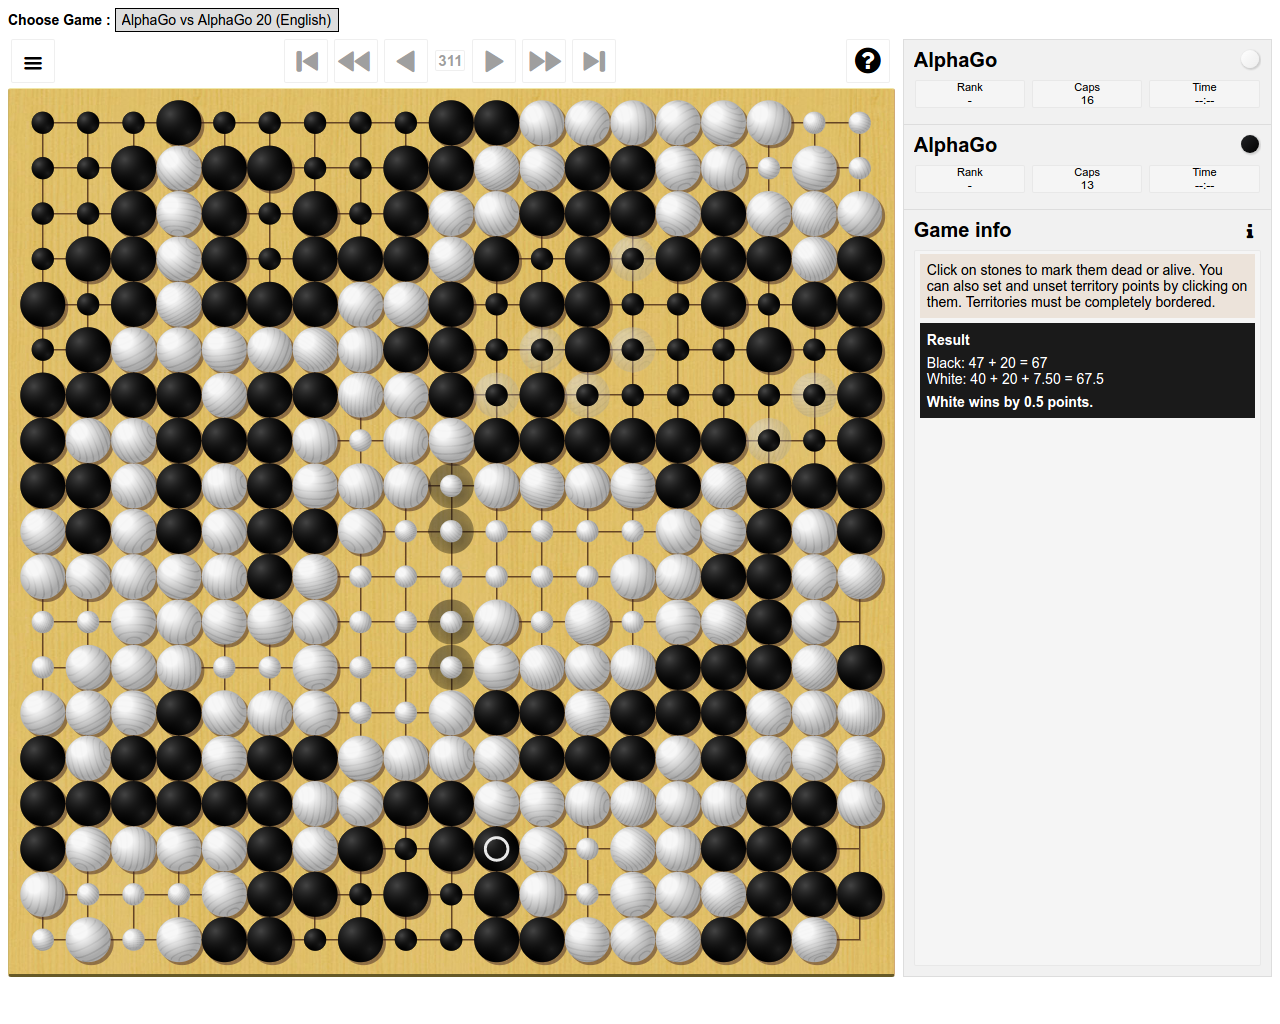This screenshot has width=1280, height=1024.
Task: Click the move number 311 field
Action: [450, 61]
